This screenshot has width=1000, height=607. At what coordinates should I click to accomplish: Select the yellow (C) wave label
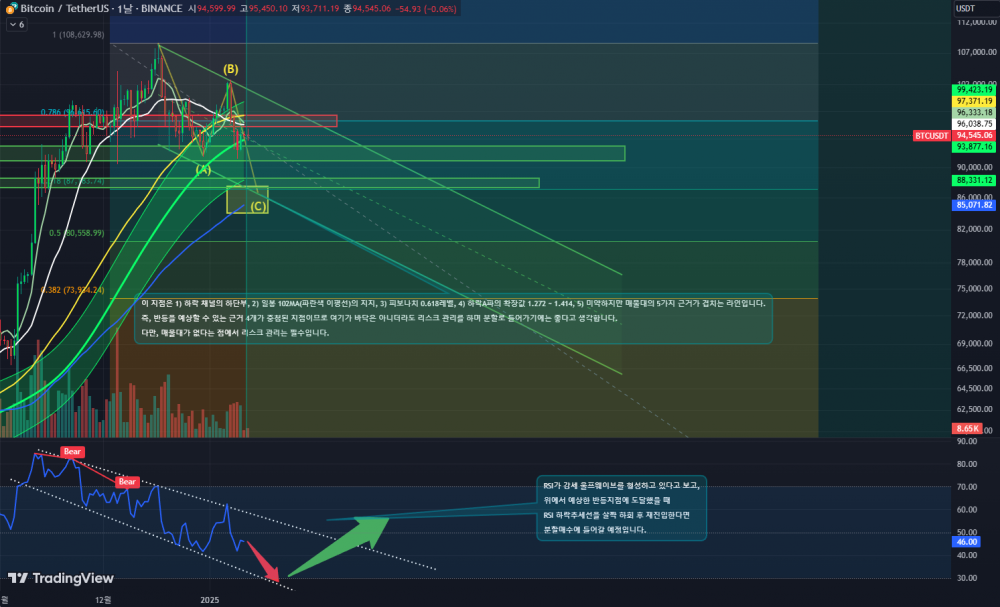coord(258,206)
